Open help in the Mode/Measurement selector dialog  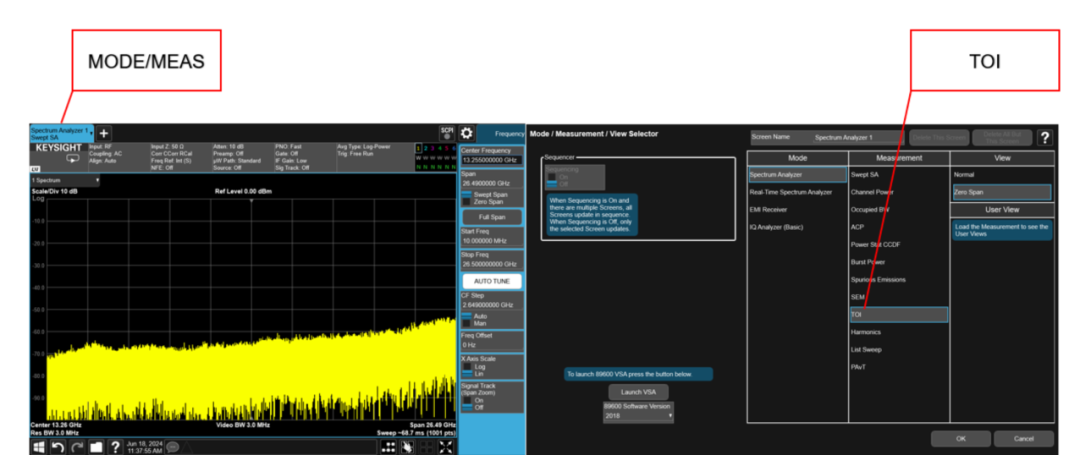(x=1045, y=138)
